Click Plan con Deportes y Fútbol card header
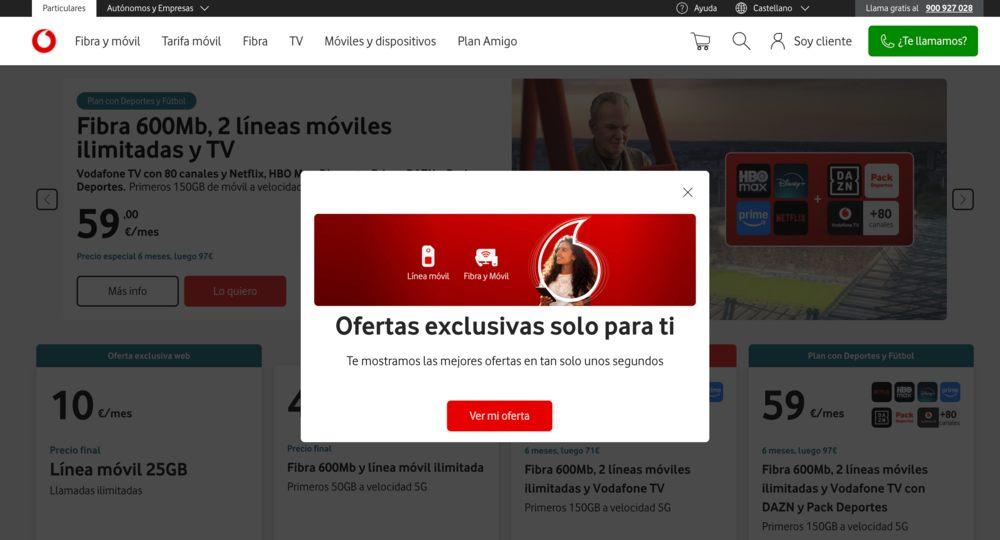The width and height of the screenshot is (1000, 540). point(861,356)
